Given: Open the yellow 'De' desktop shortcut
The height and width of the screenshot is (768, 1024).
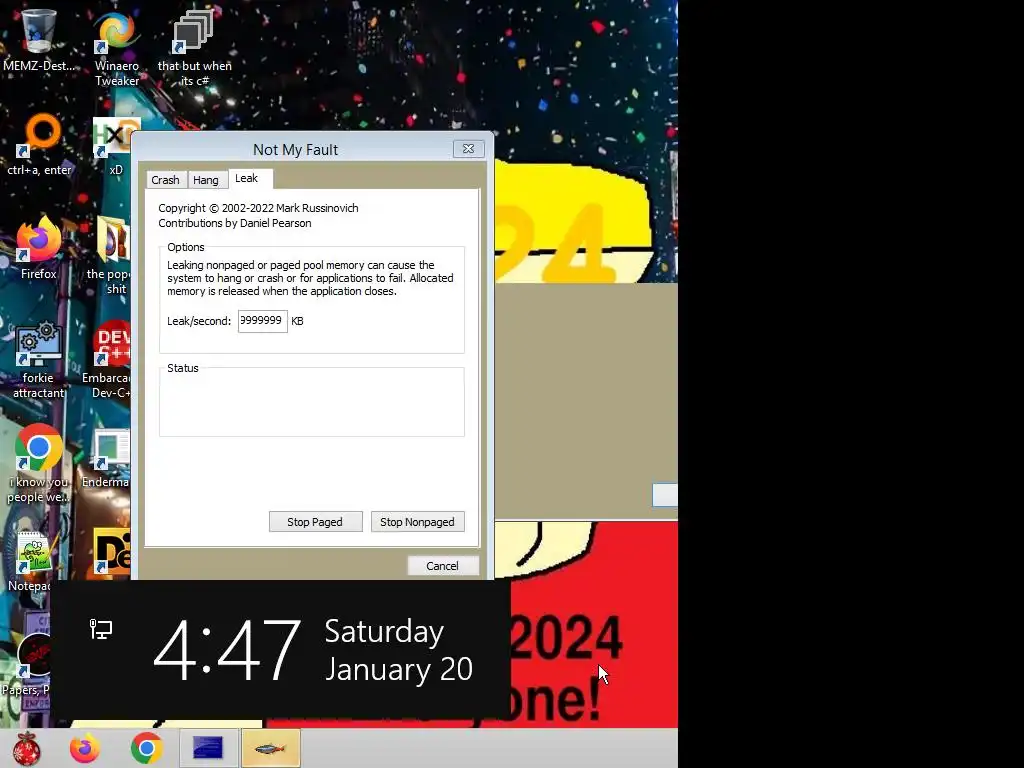Looking at the screenshot, I should pos(112,552).
